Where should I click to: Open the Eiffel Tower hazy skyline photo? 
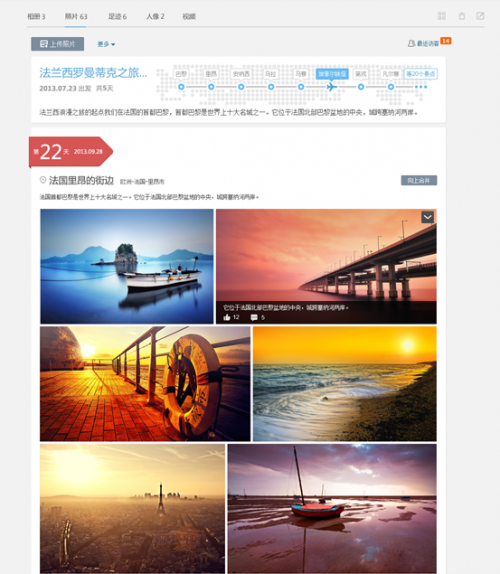pyautogui.click(x=133, y=508)
